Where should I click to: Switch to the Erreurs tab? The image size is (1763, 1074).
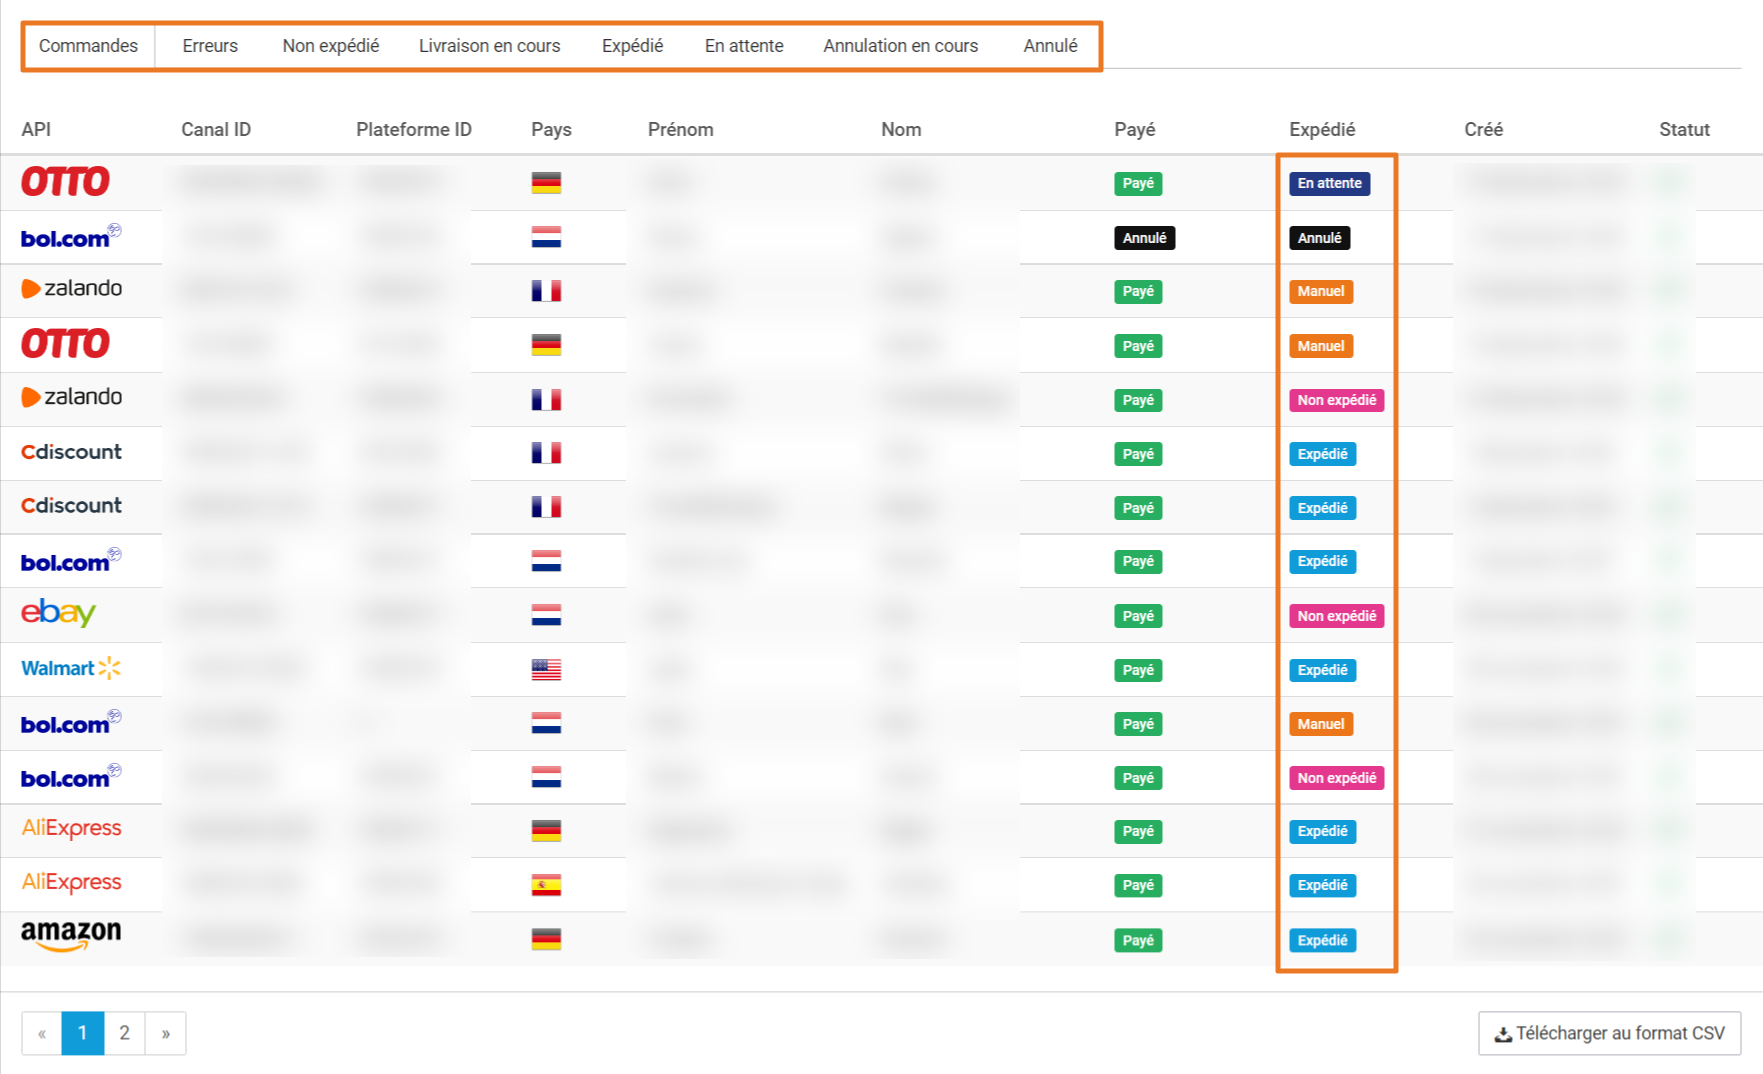pyautogui.click(x=210, y=46)
